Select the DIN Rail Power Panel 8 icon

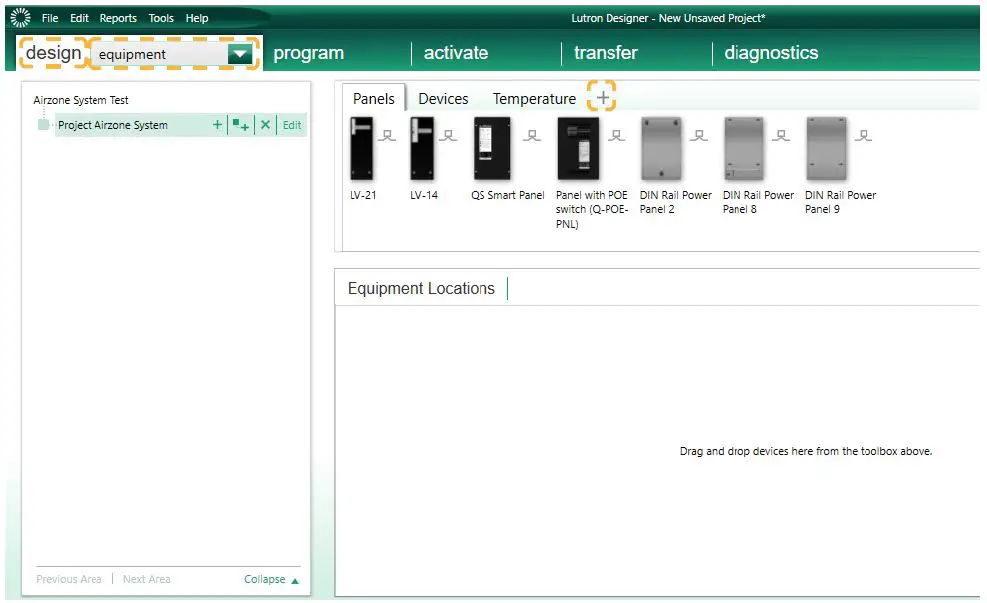click(742, 150)
